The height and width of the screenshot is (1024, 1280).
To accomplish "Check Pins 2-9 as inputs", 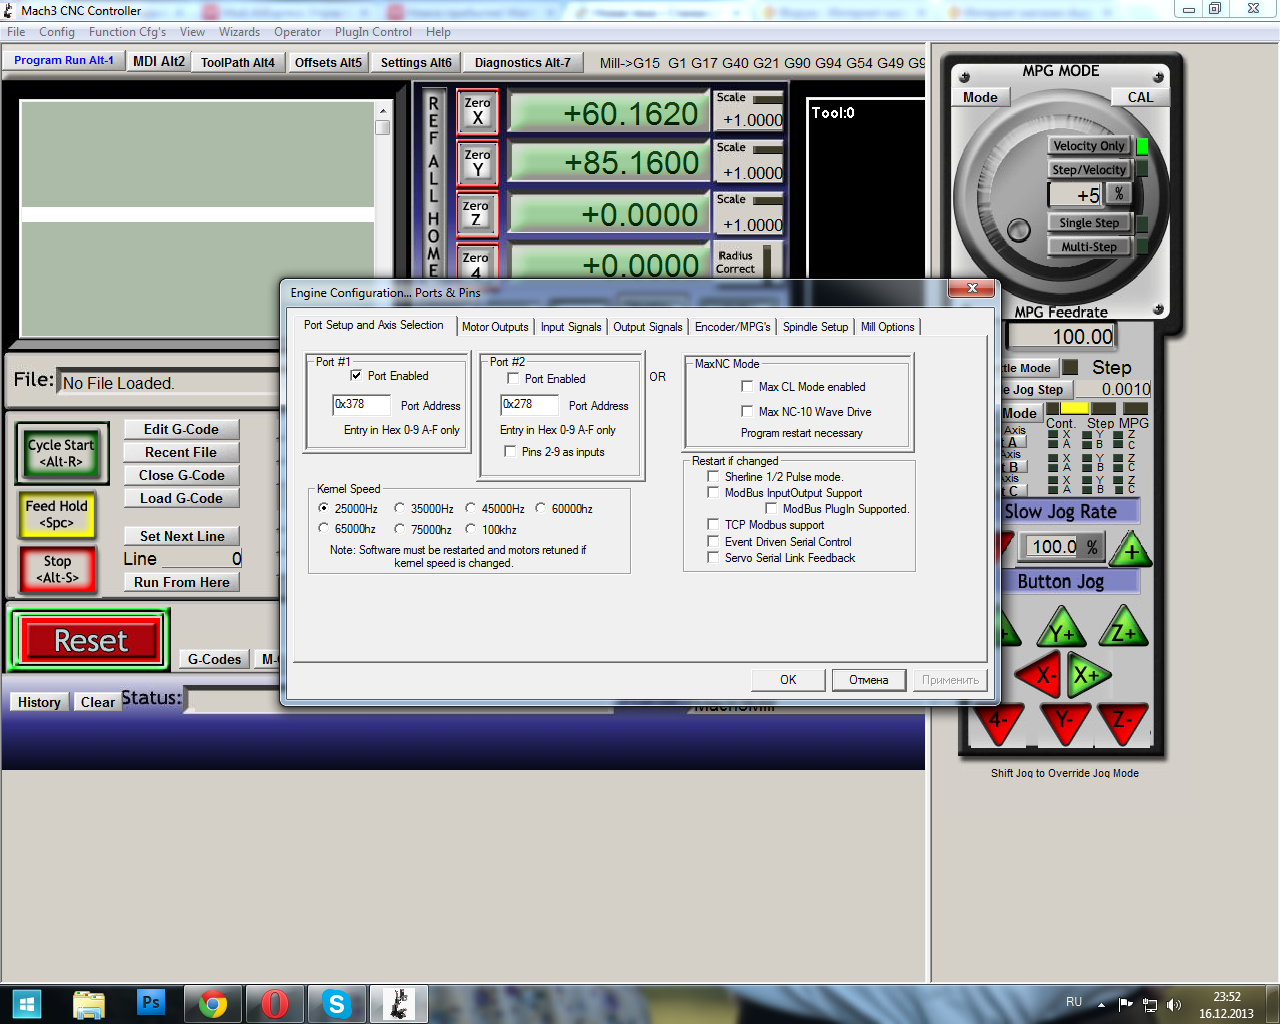I will click(x=510, y=452).
